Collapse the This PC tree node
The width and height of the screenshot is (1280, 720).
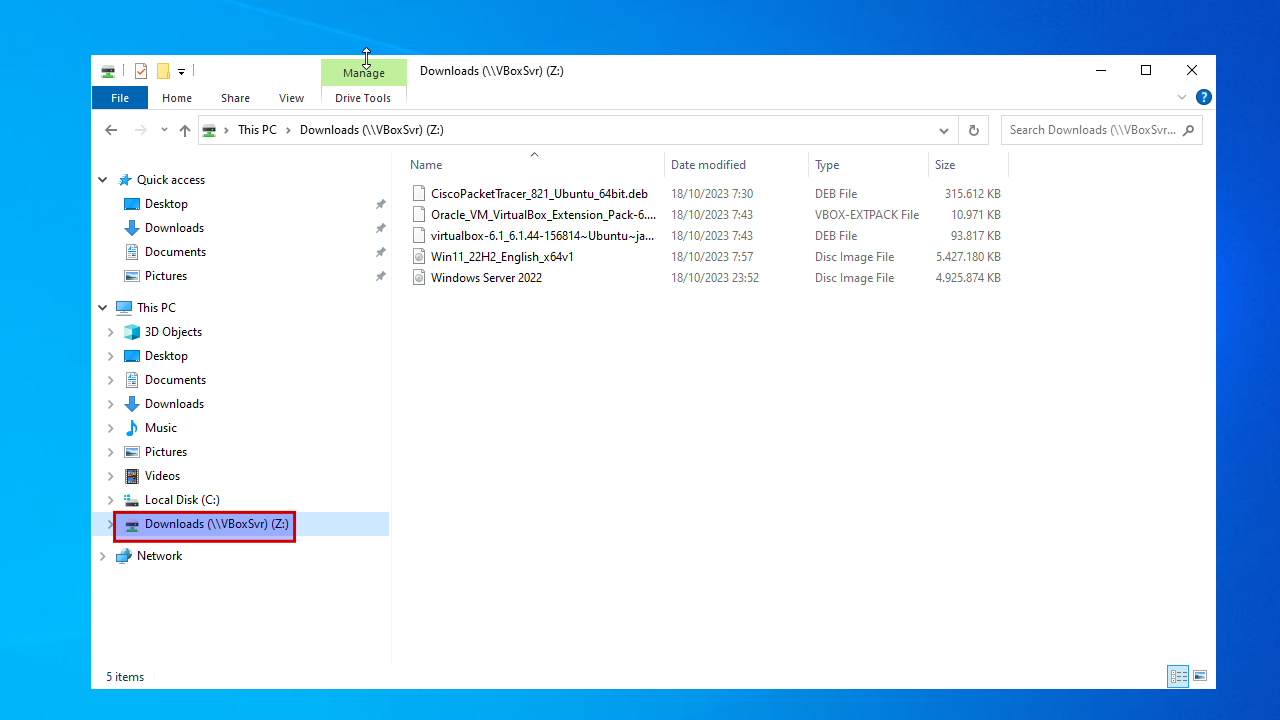(103, 308)
